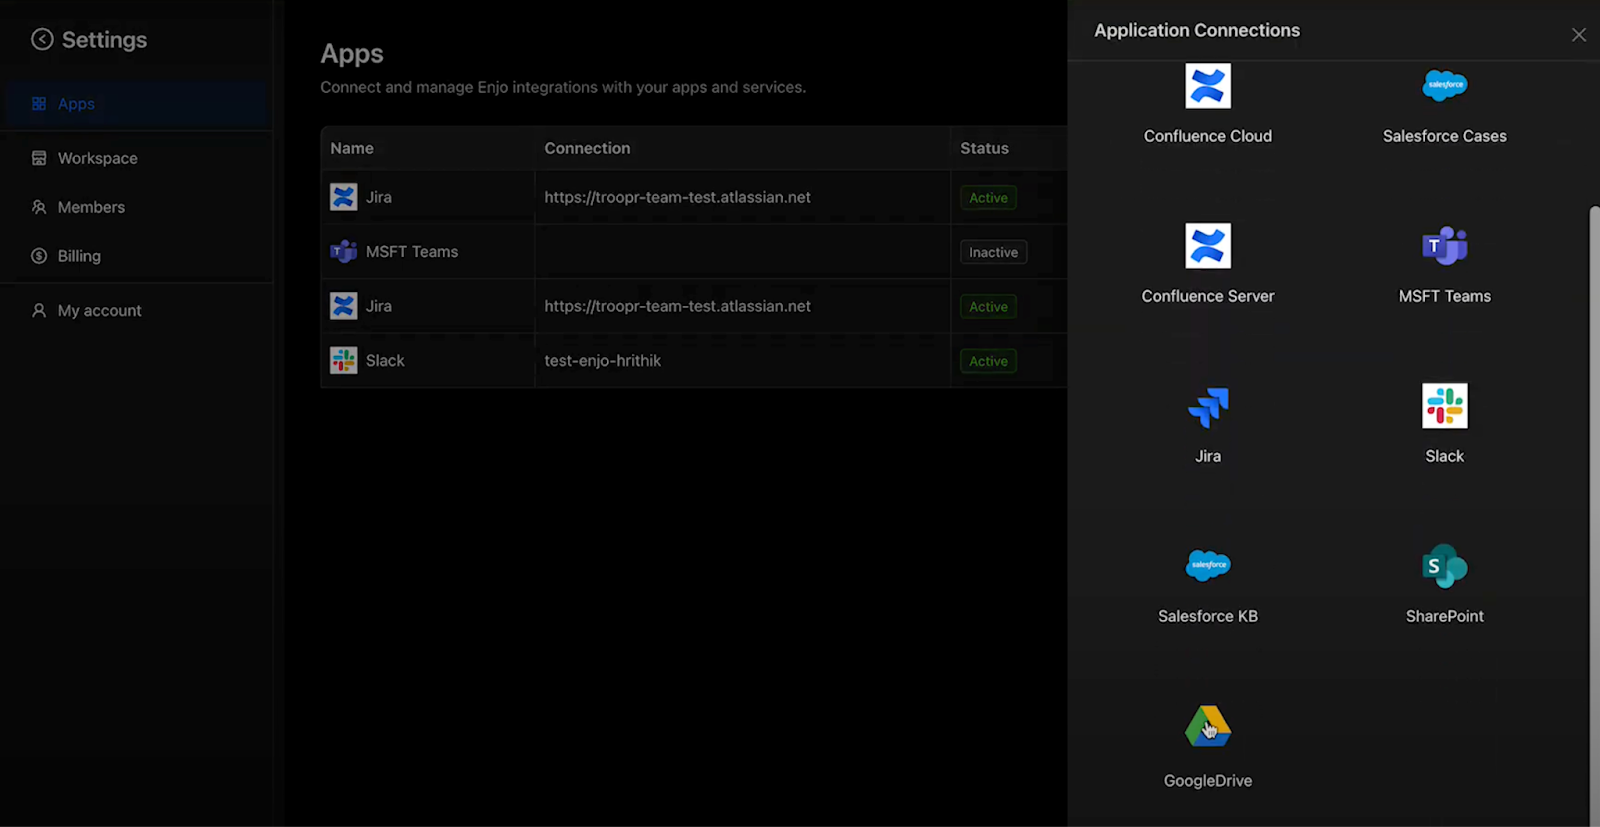Select the SharePoint connection icon

point(1445,566)
